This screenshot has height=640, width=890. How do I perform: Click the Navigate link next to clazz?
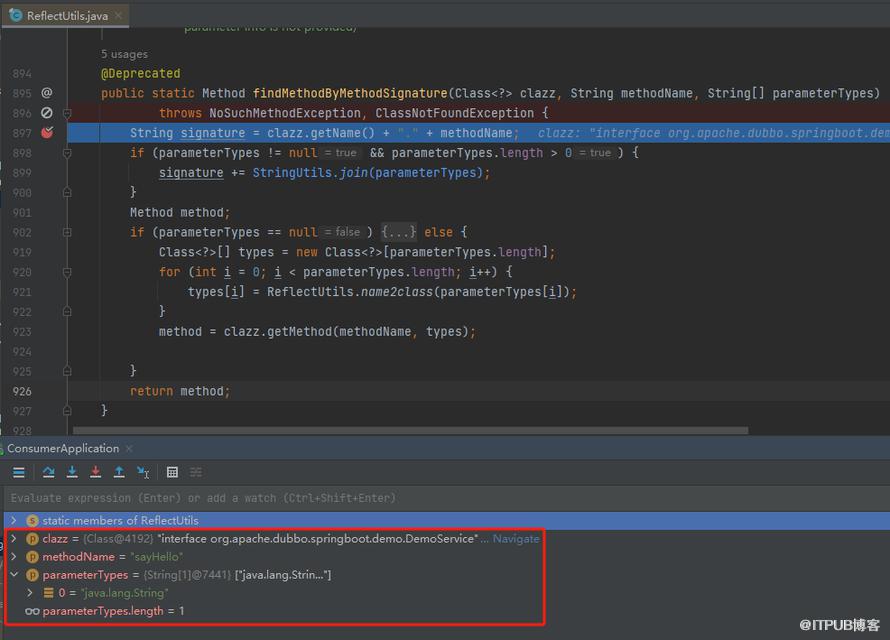[x=516, y=538]
